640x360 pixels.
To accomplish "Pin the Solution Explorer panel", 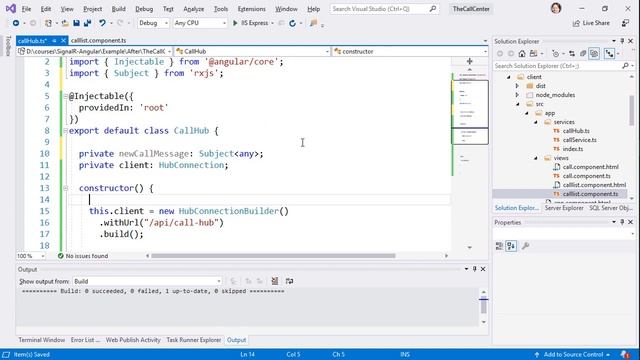I will pos(622,41).
